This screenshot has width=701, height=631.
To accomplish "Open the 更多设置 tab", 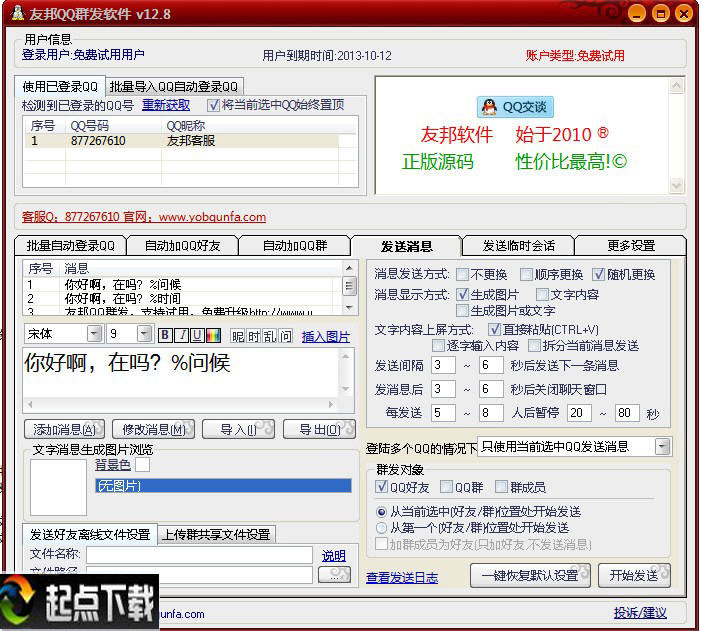I will [x=631, y=246].
